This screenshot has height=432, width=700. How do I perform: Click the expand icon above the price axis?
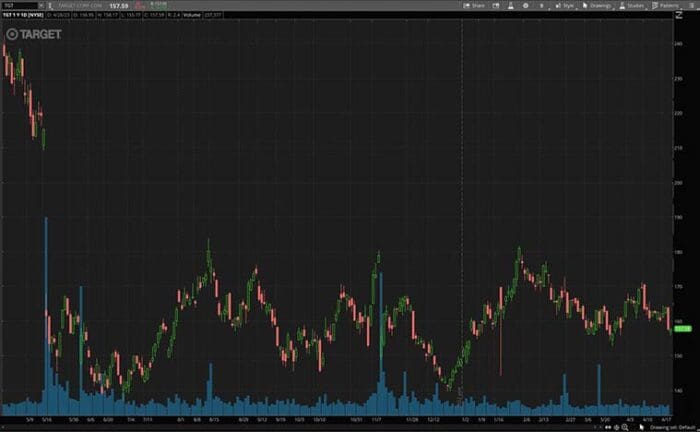pos(679,15)
